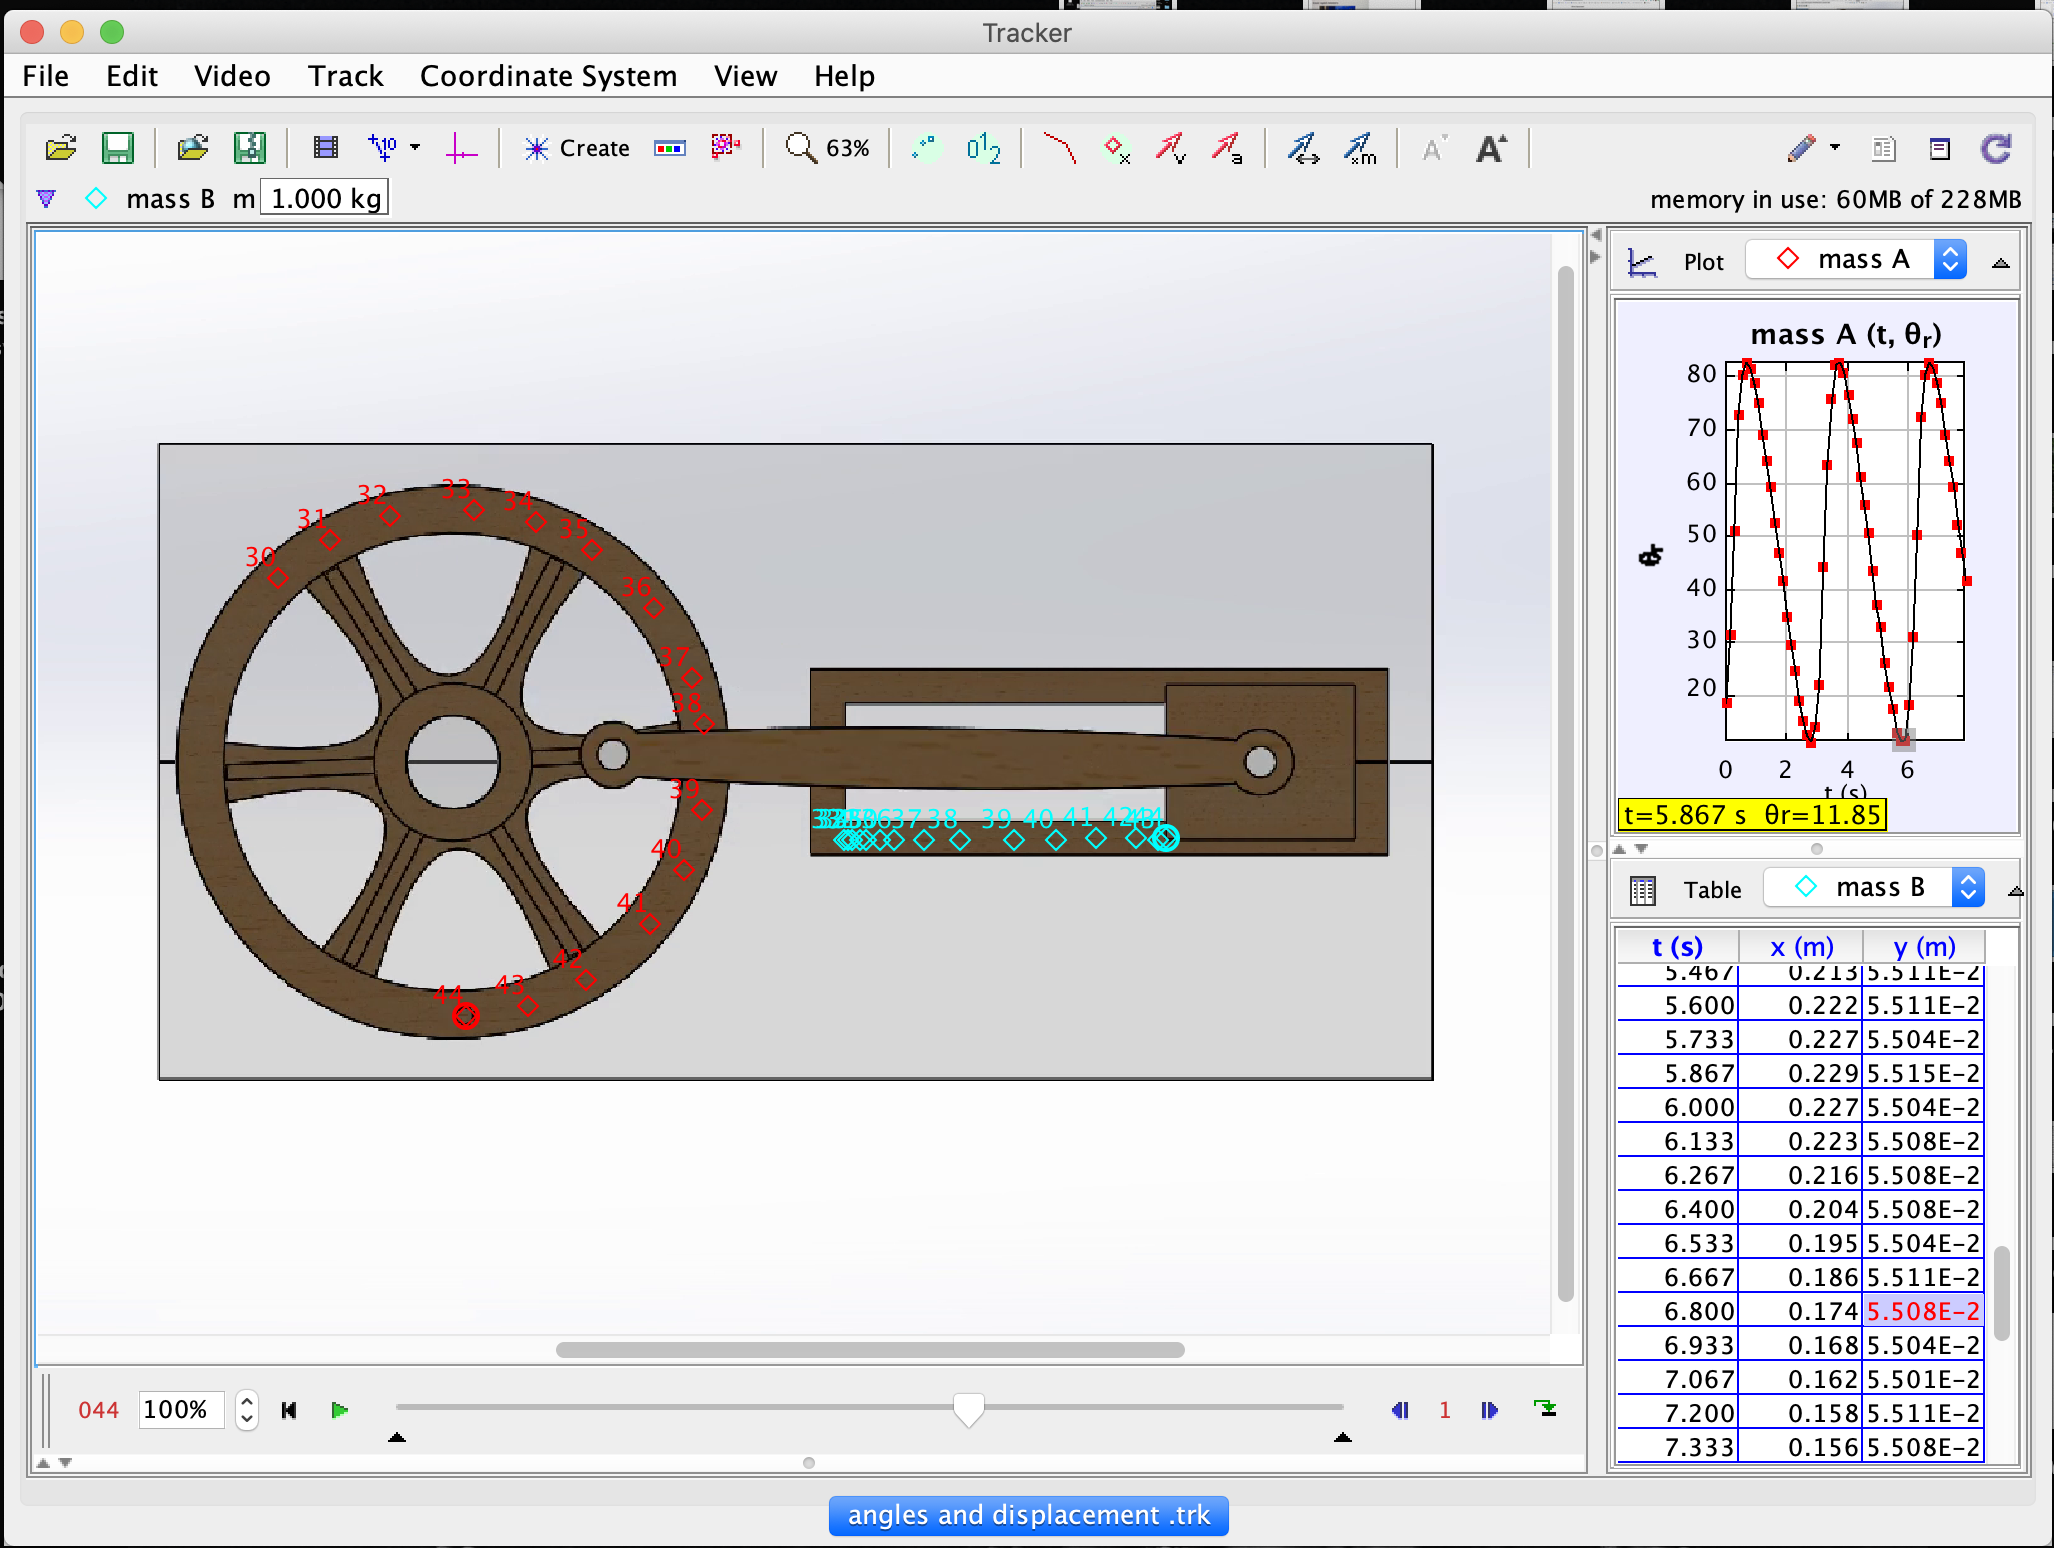This screenshot has width=2054, height=1548.
Task: Click the y (m) column header
Action: [x=1924, y=946]
